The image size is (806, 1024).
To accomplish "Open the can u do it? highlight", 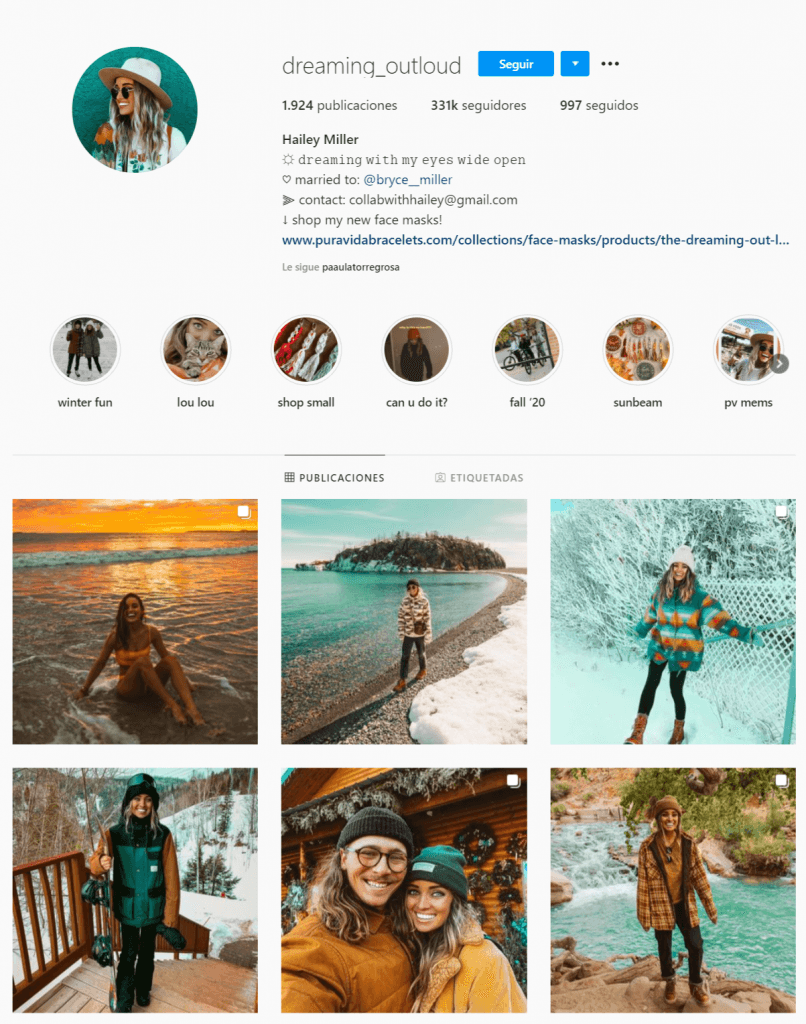I will click(x=417, y=350).
